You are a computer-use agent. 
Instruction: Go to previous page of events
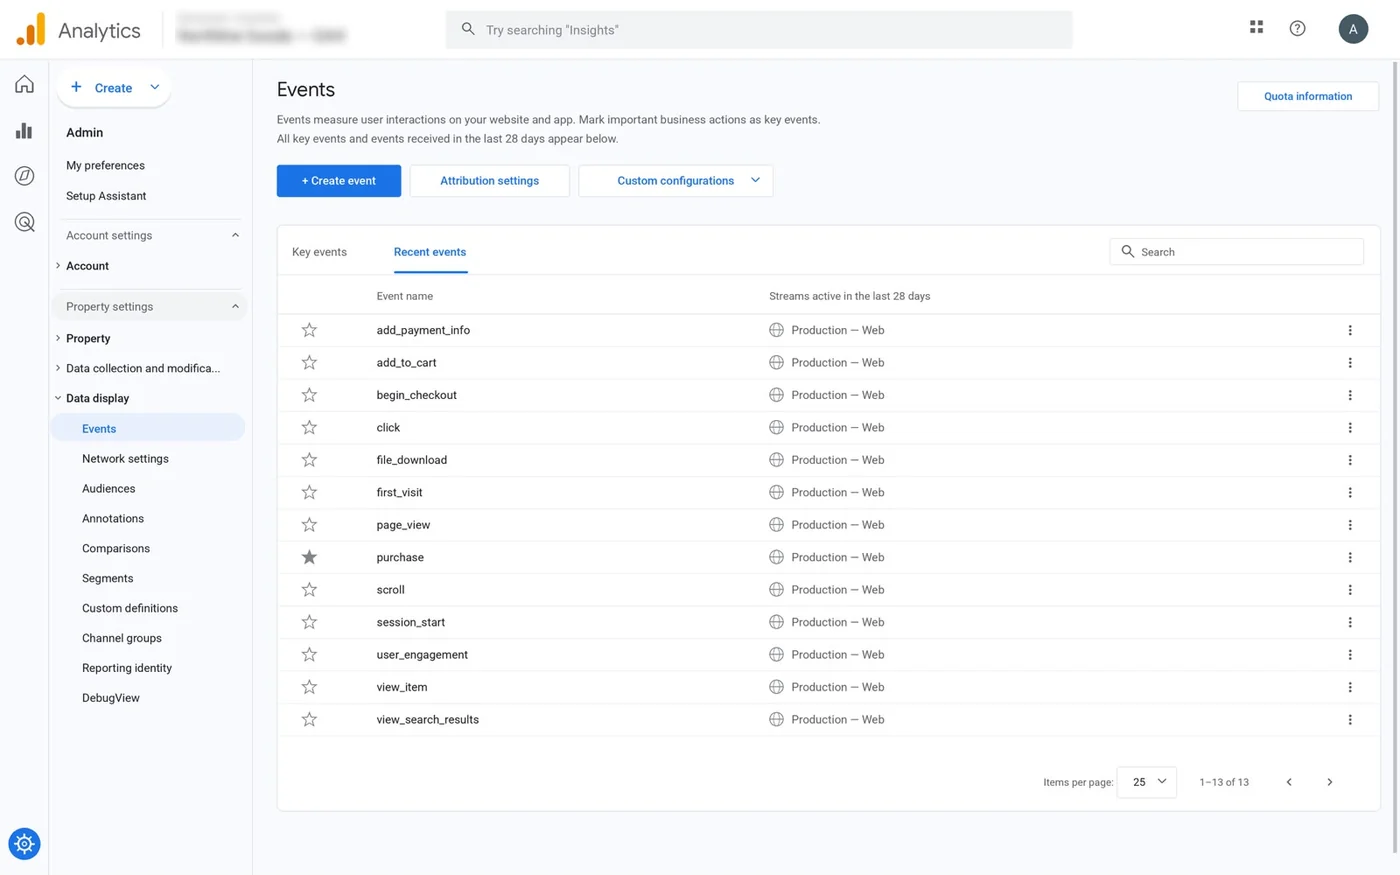[x=1289, y=782]
